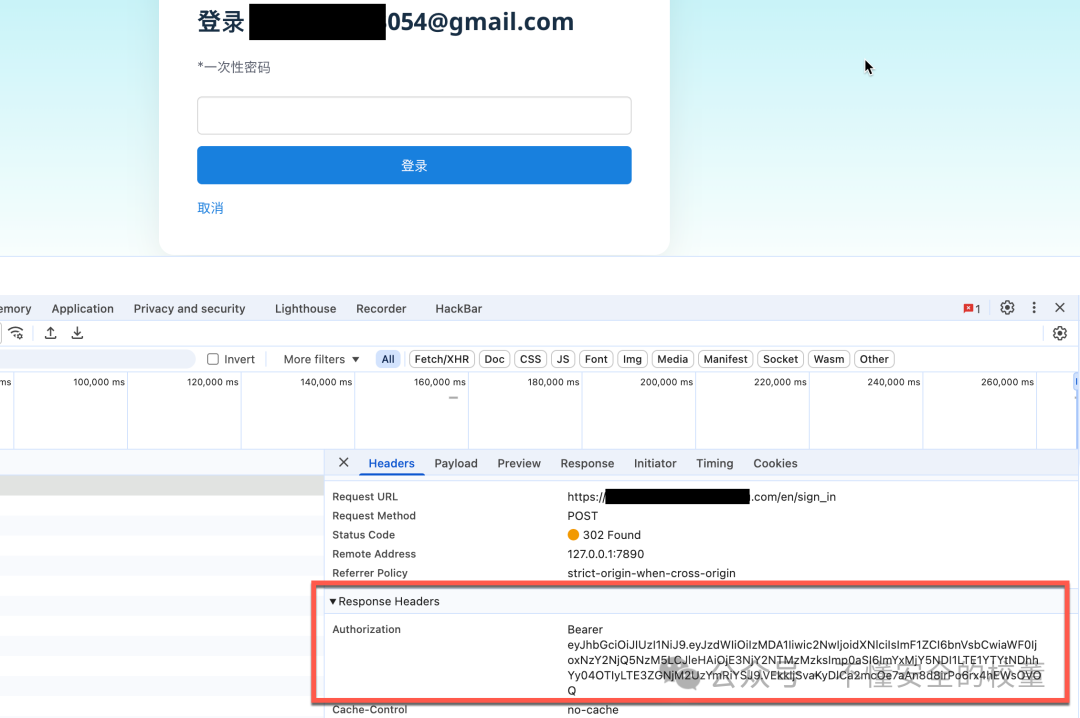1080x718 pixels.
Task: Open the More filters dropdown
Action: (318, 359)
